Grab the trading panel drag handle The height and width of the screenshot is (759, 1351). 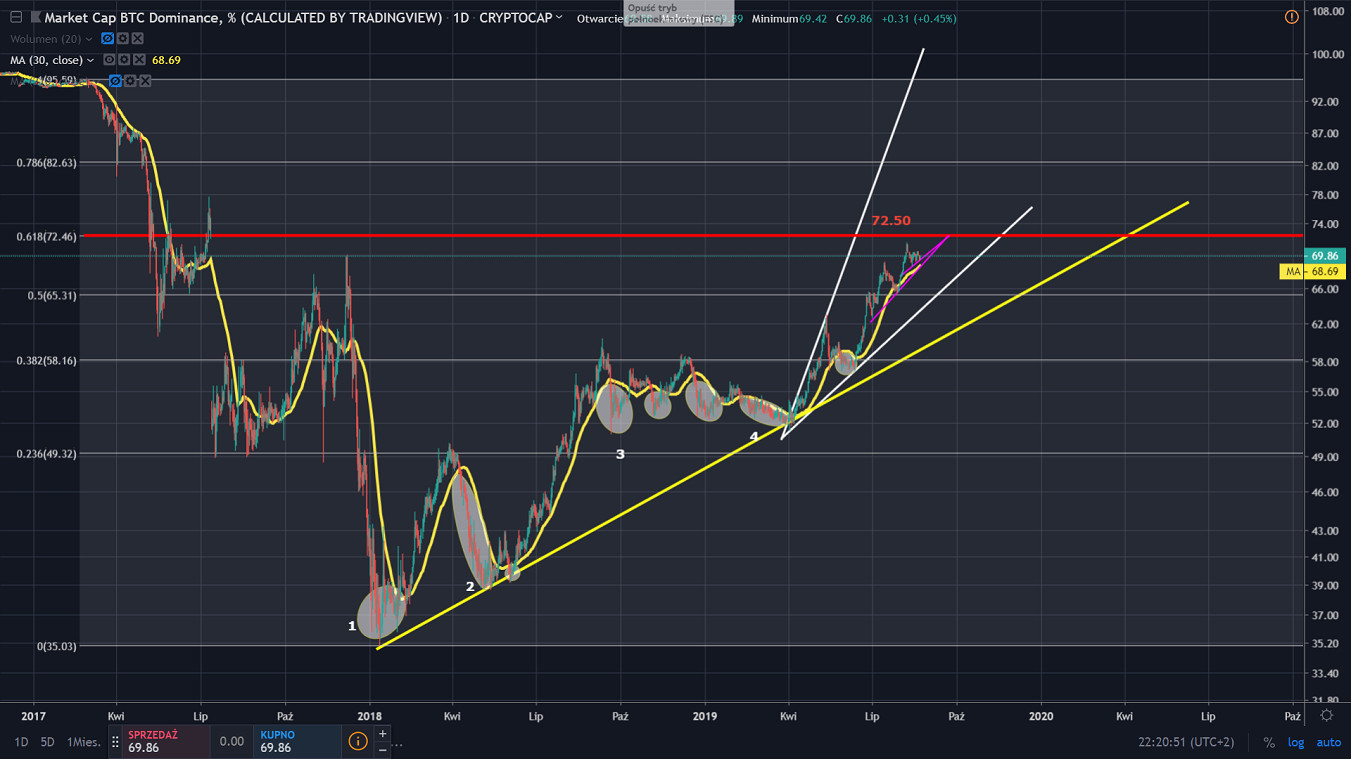[x=115, y=742]
